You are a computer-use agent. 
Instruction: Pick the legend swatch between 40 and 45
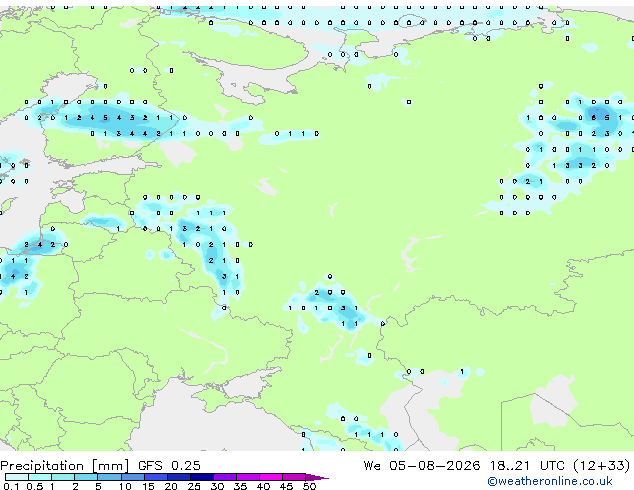pos(271,477)
